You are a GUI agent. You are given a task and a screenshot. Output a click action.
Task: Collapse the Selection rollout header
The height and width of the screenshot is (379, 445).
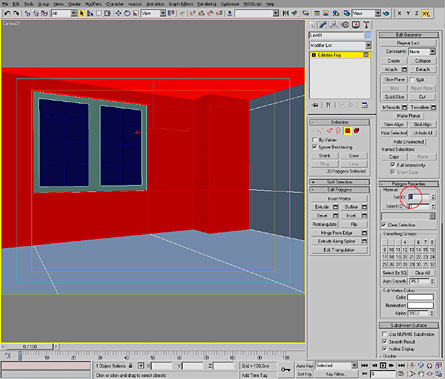tap(340, 122)
